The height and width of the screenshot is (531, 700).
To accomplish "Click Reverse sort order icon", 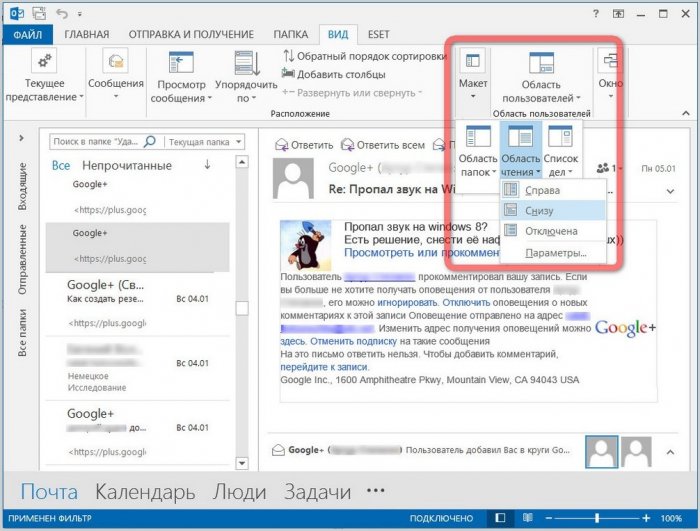I will point(288,56).
